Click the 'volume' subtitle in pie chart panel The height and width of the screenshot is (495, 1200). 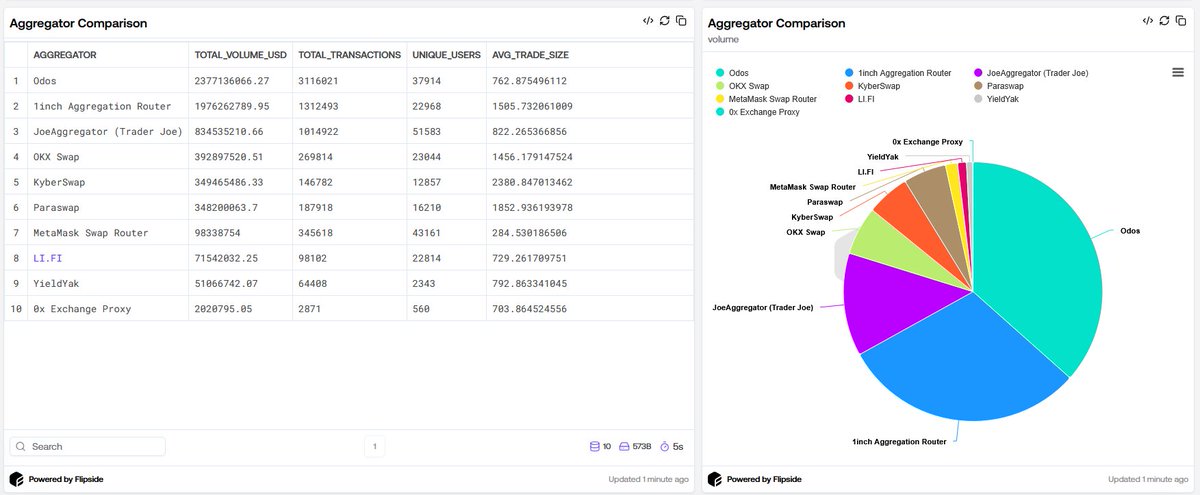click(x=722, y=40)
